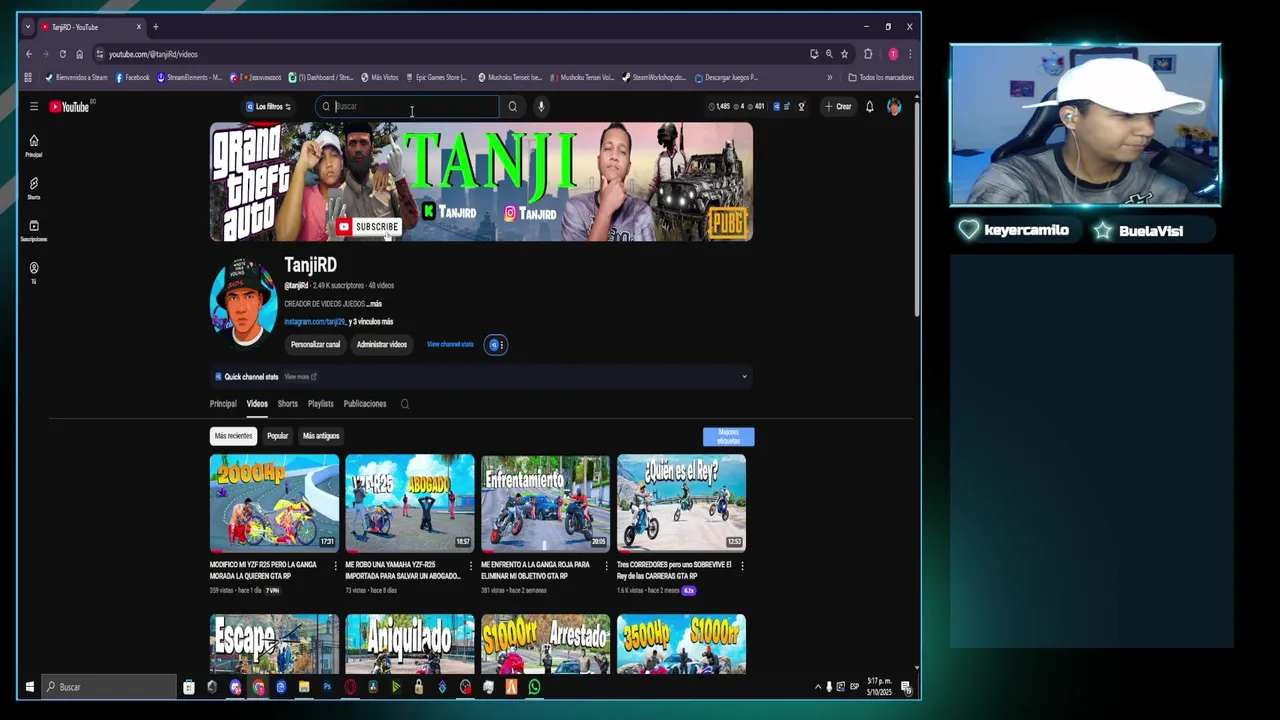Open the Chrome three-dot menu
The height and width of the screenshot is (720, 1280).
pyautogui.click(x=909, y=54)
